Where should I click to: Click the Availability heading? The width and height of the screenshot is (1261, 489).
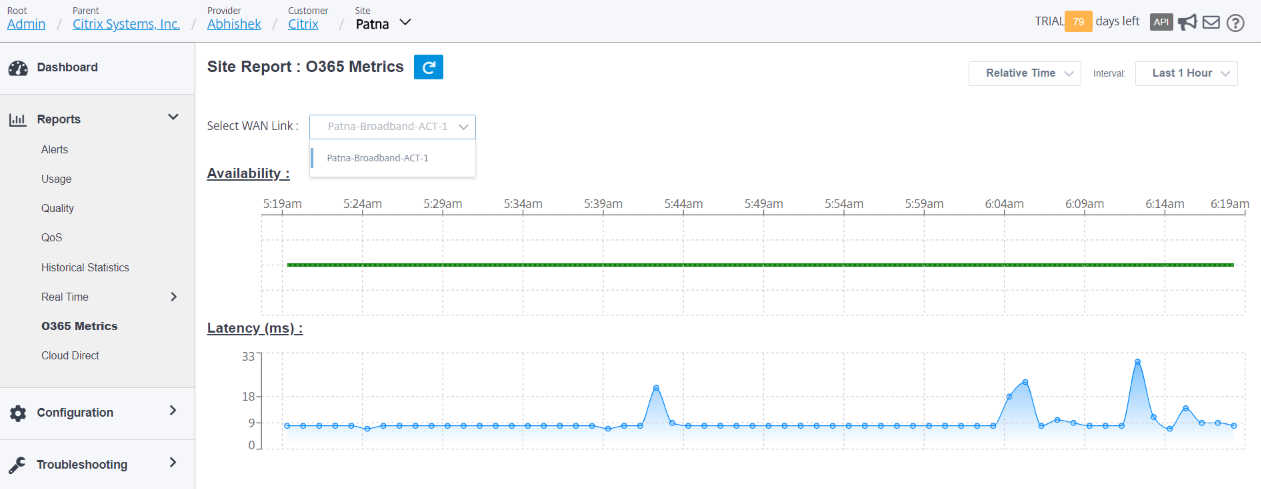click(248, 173)
